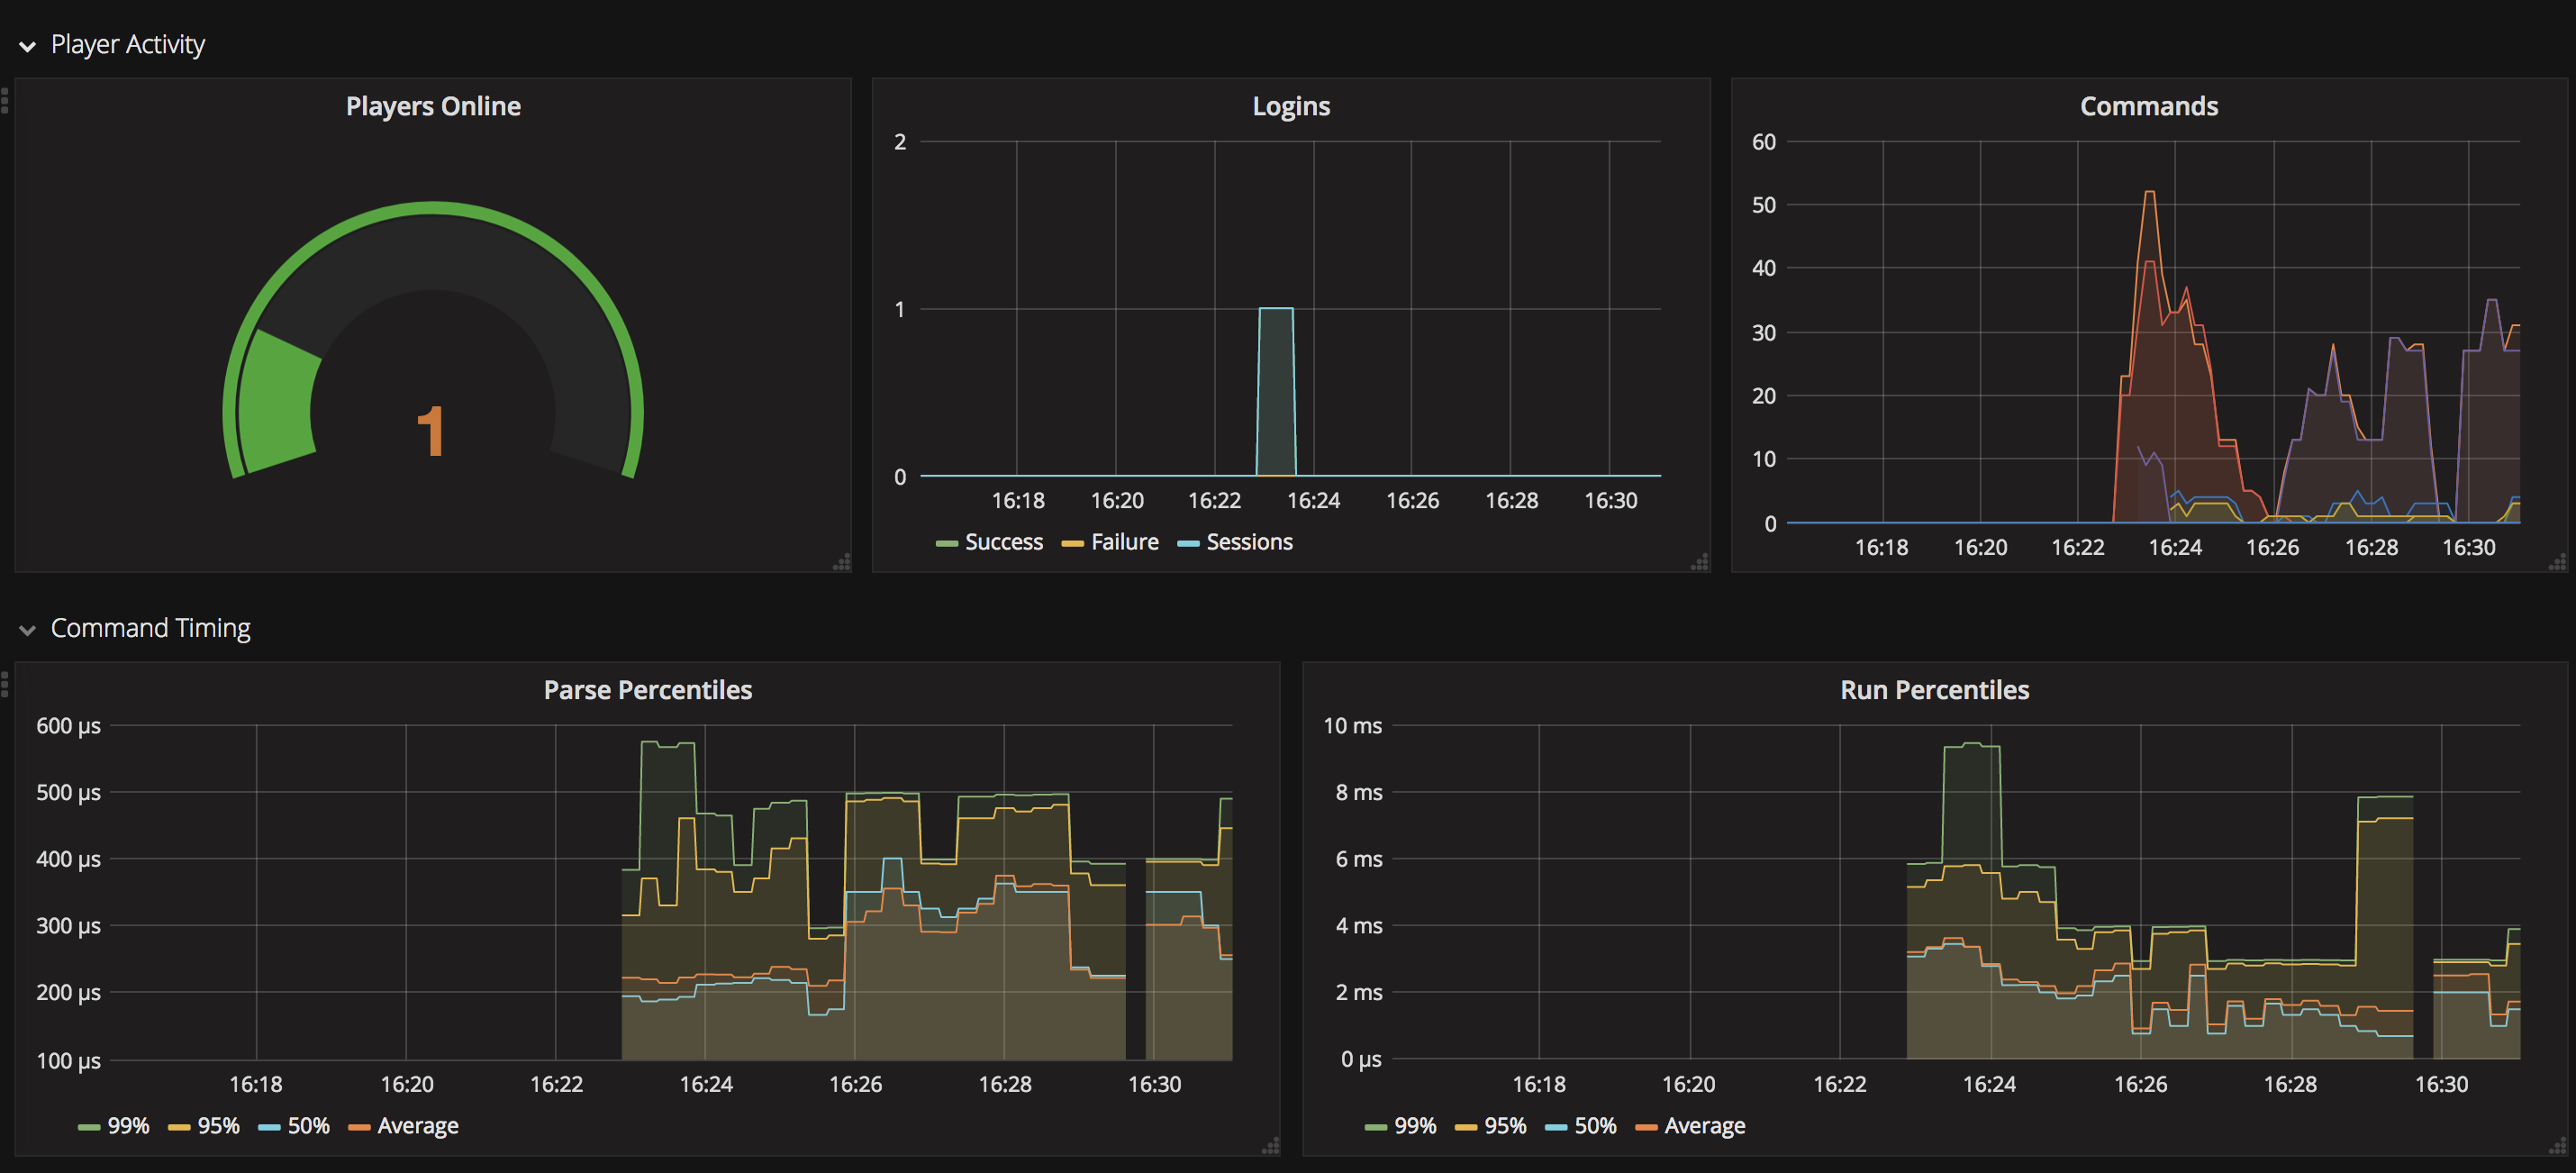Click the 600 µs label in Parse Percentiles
Image resolution: width=2576 pixels, height=1173 pixels.
click(x=68, y=726)
